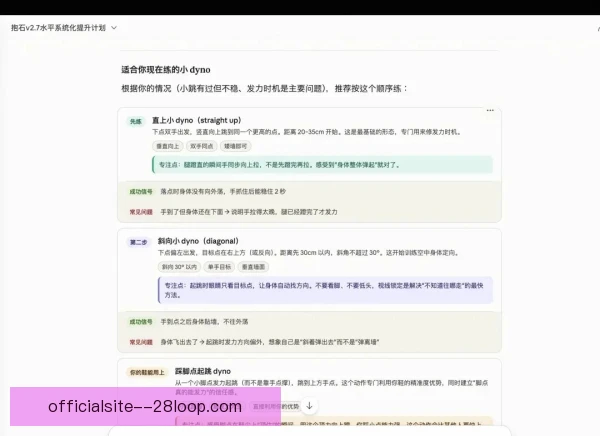Click title 直上小 dyno (straight up)
The height and width of the screenshot is (436, 600).
coord(197,120)
